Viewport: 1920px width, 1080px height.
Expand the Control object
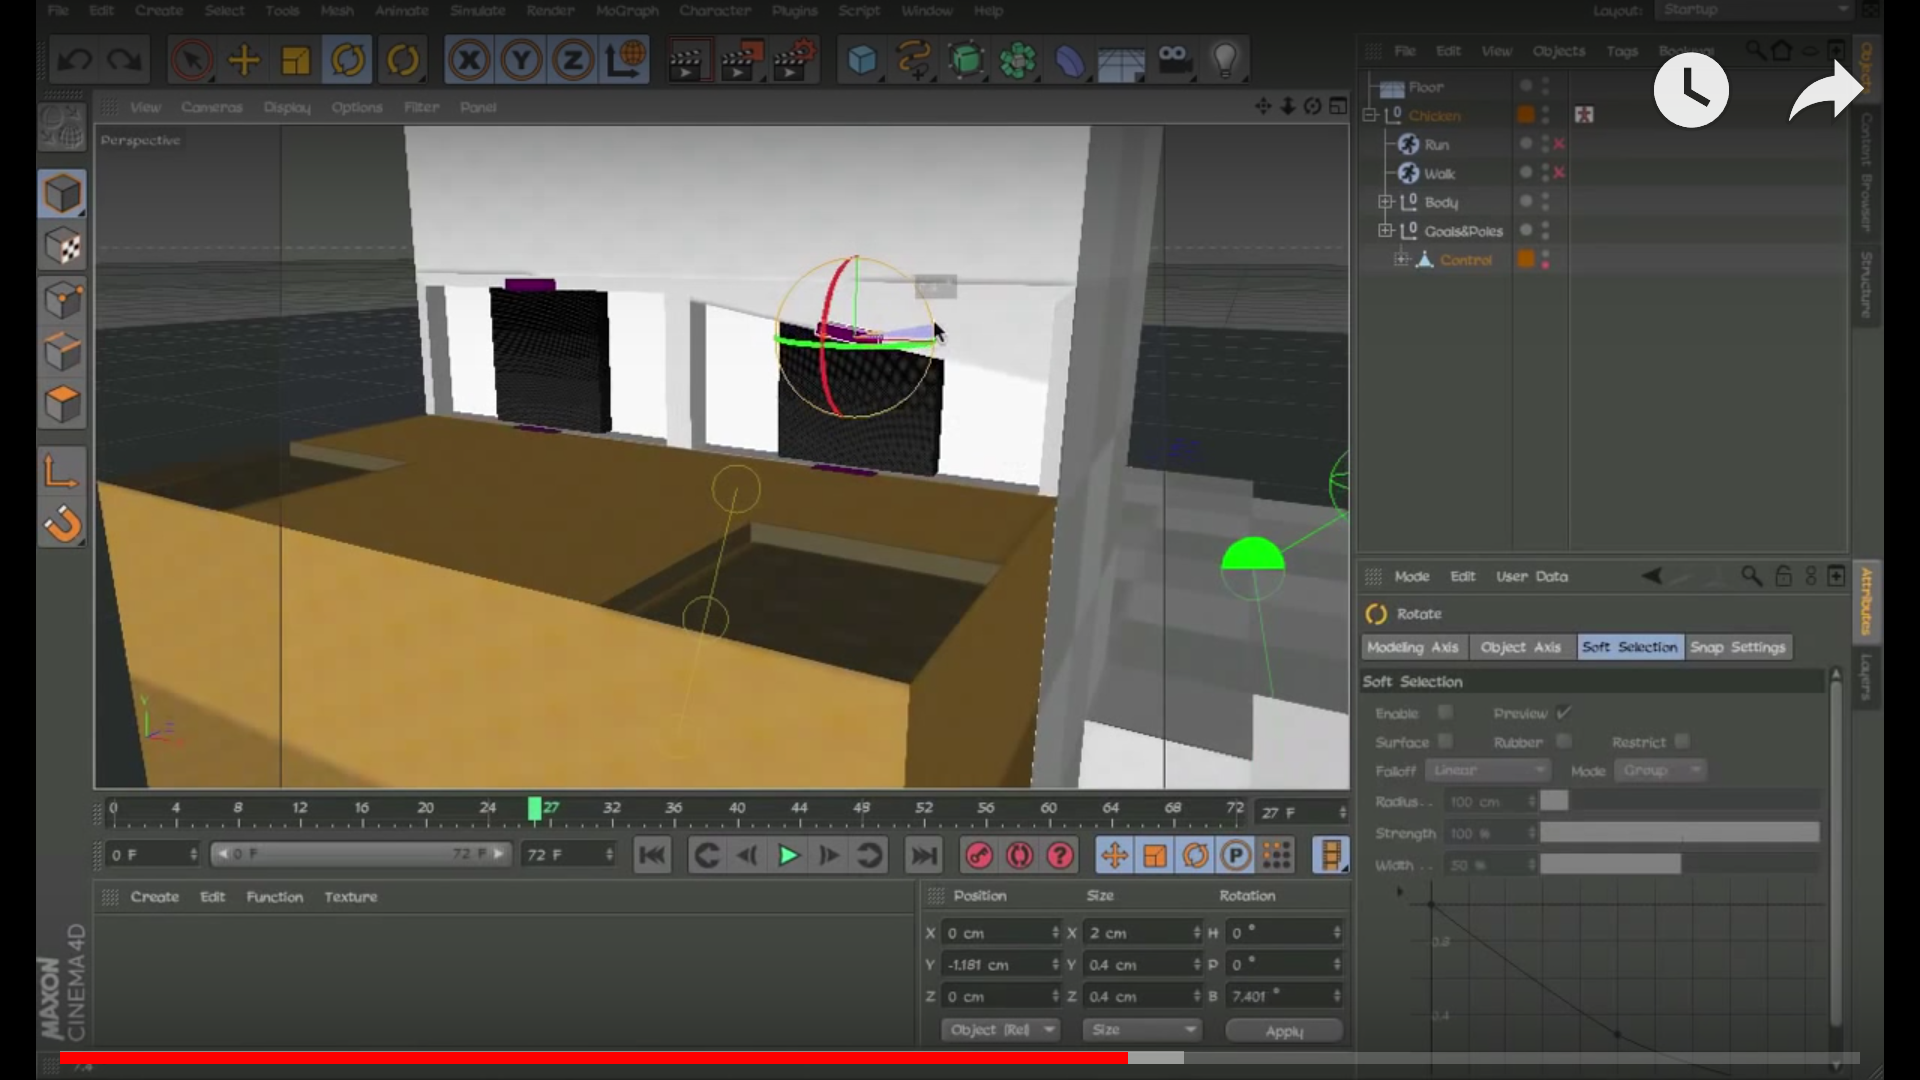coord(1401,260)
